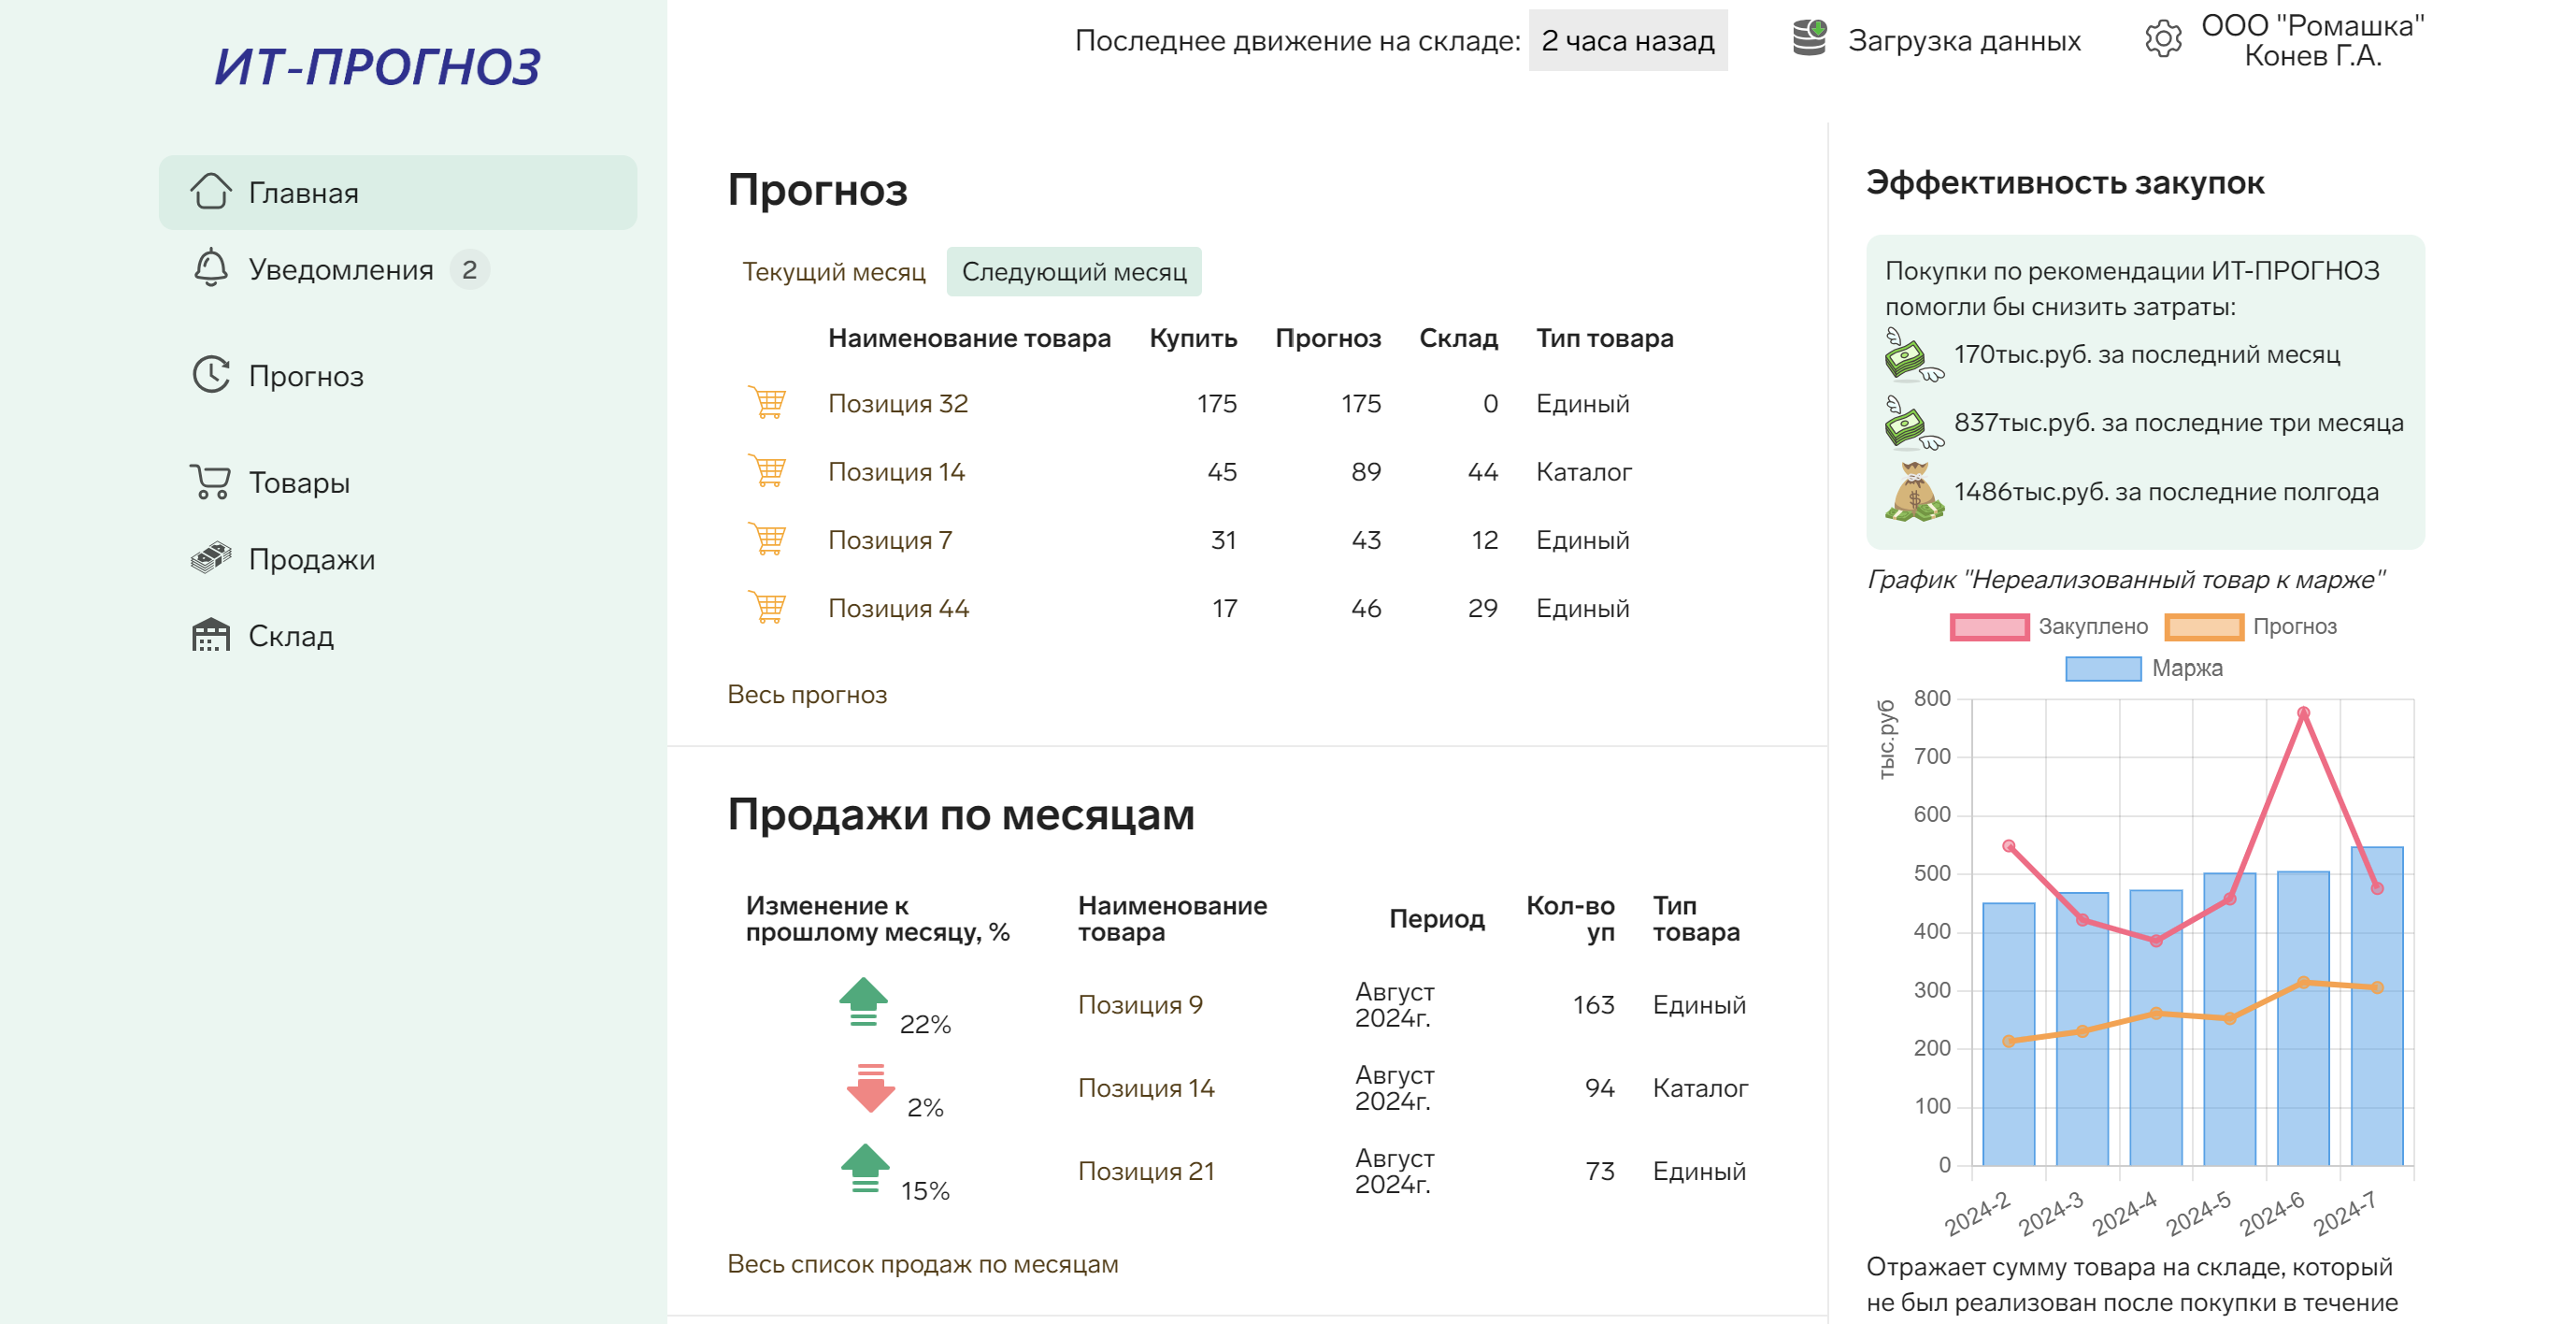
Task: Click the cart icon in Позиция 32 row
Action: pos(768,403)
